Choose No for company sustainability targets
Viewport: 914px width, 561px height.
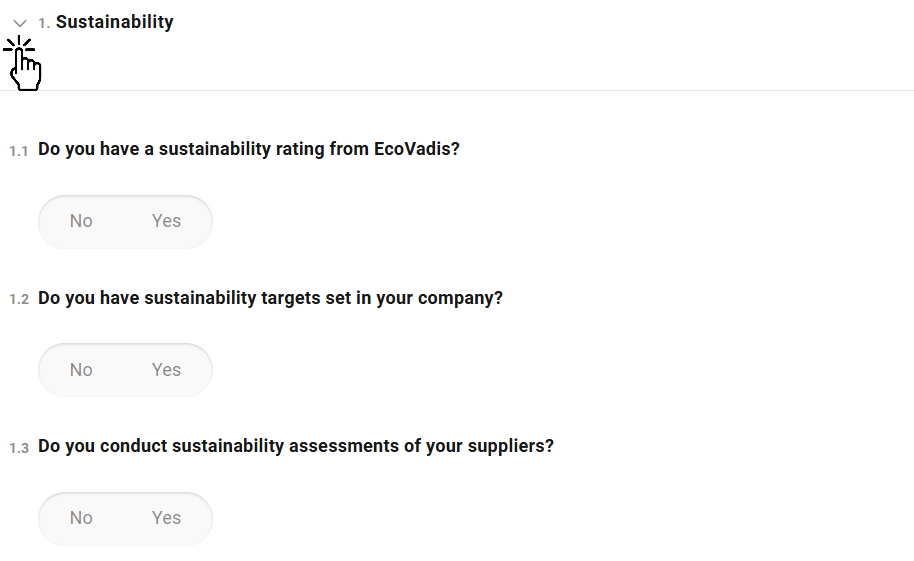tap(81, 370)
